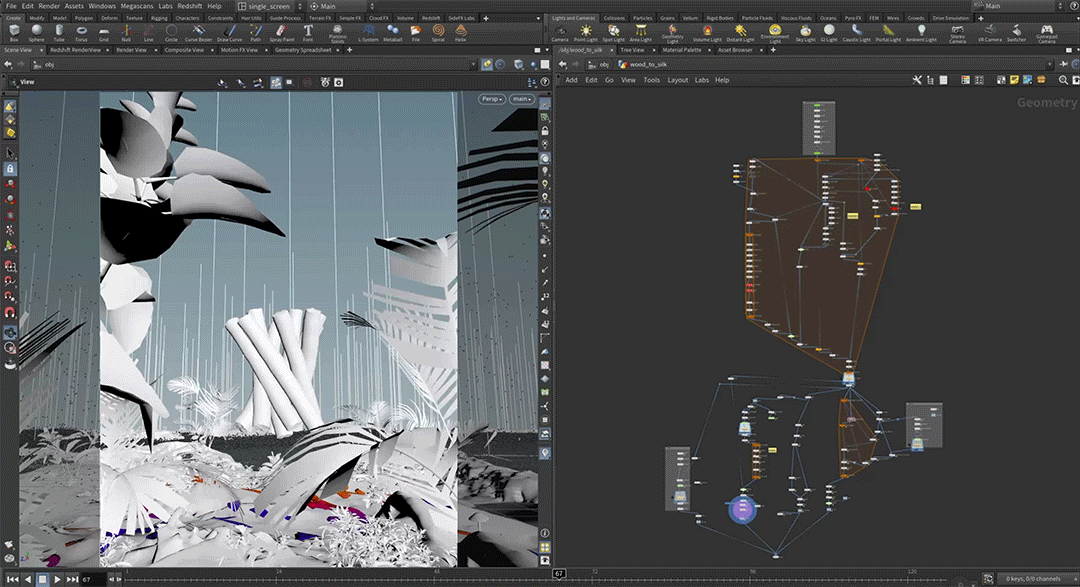Click the frame 67 marker on timeline
1080x587 pixels.
[x=558, y=574]
